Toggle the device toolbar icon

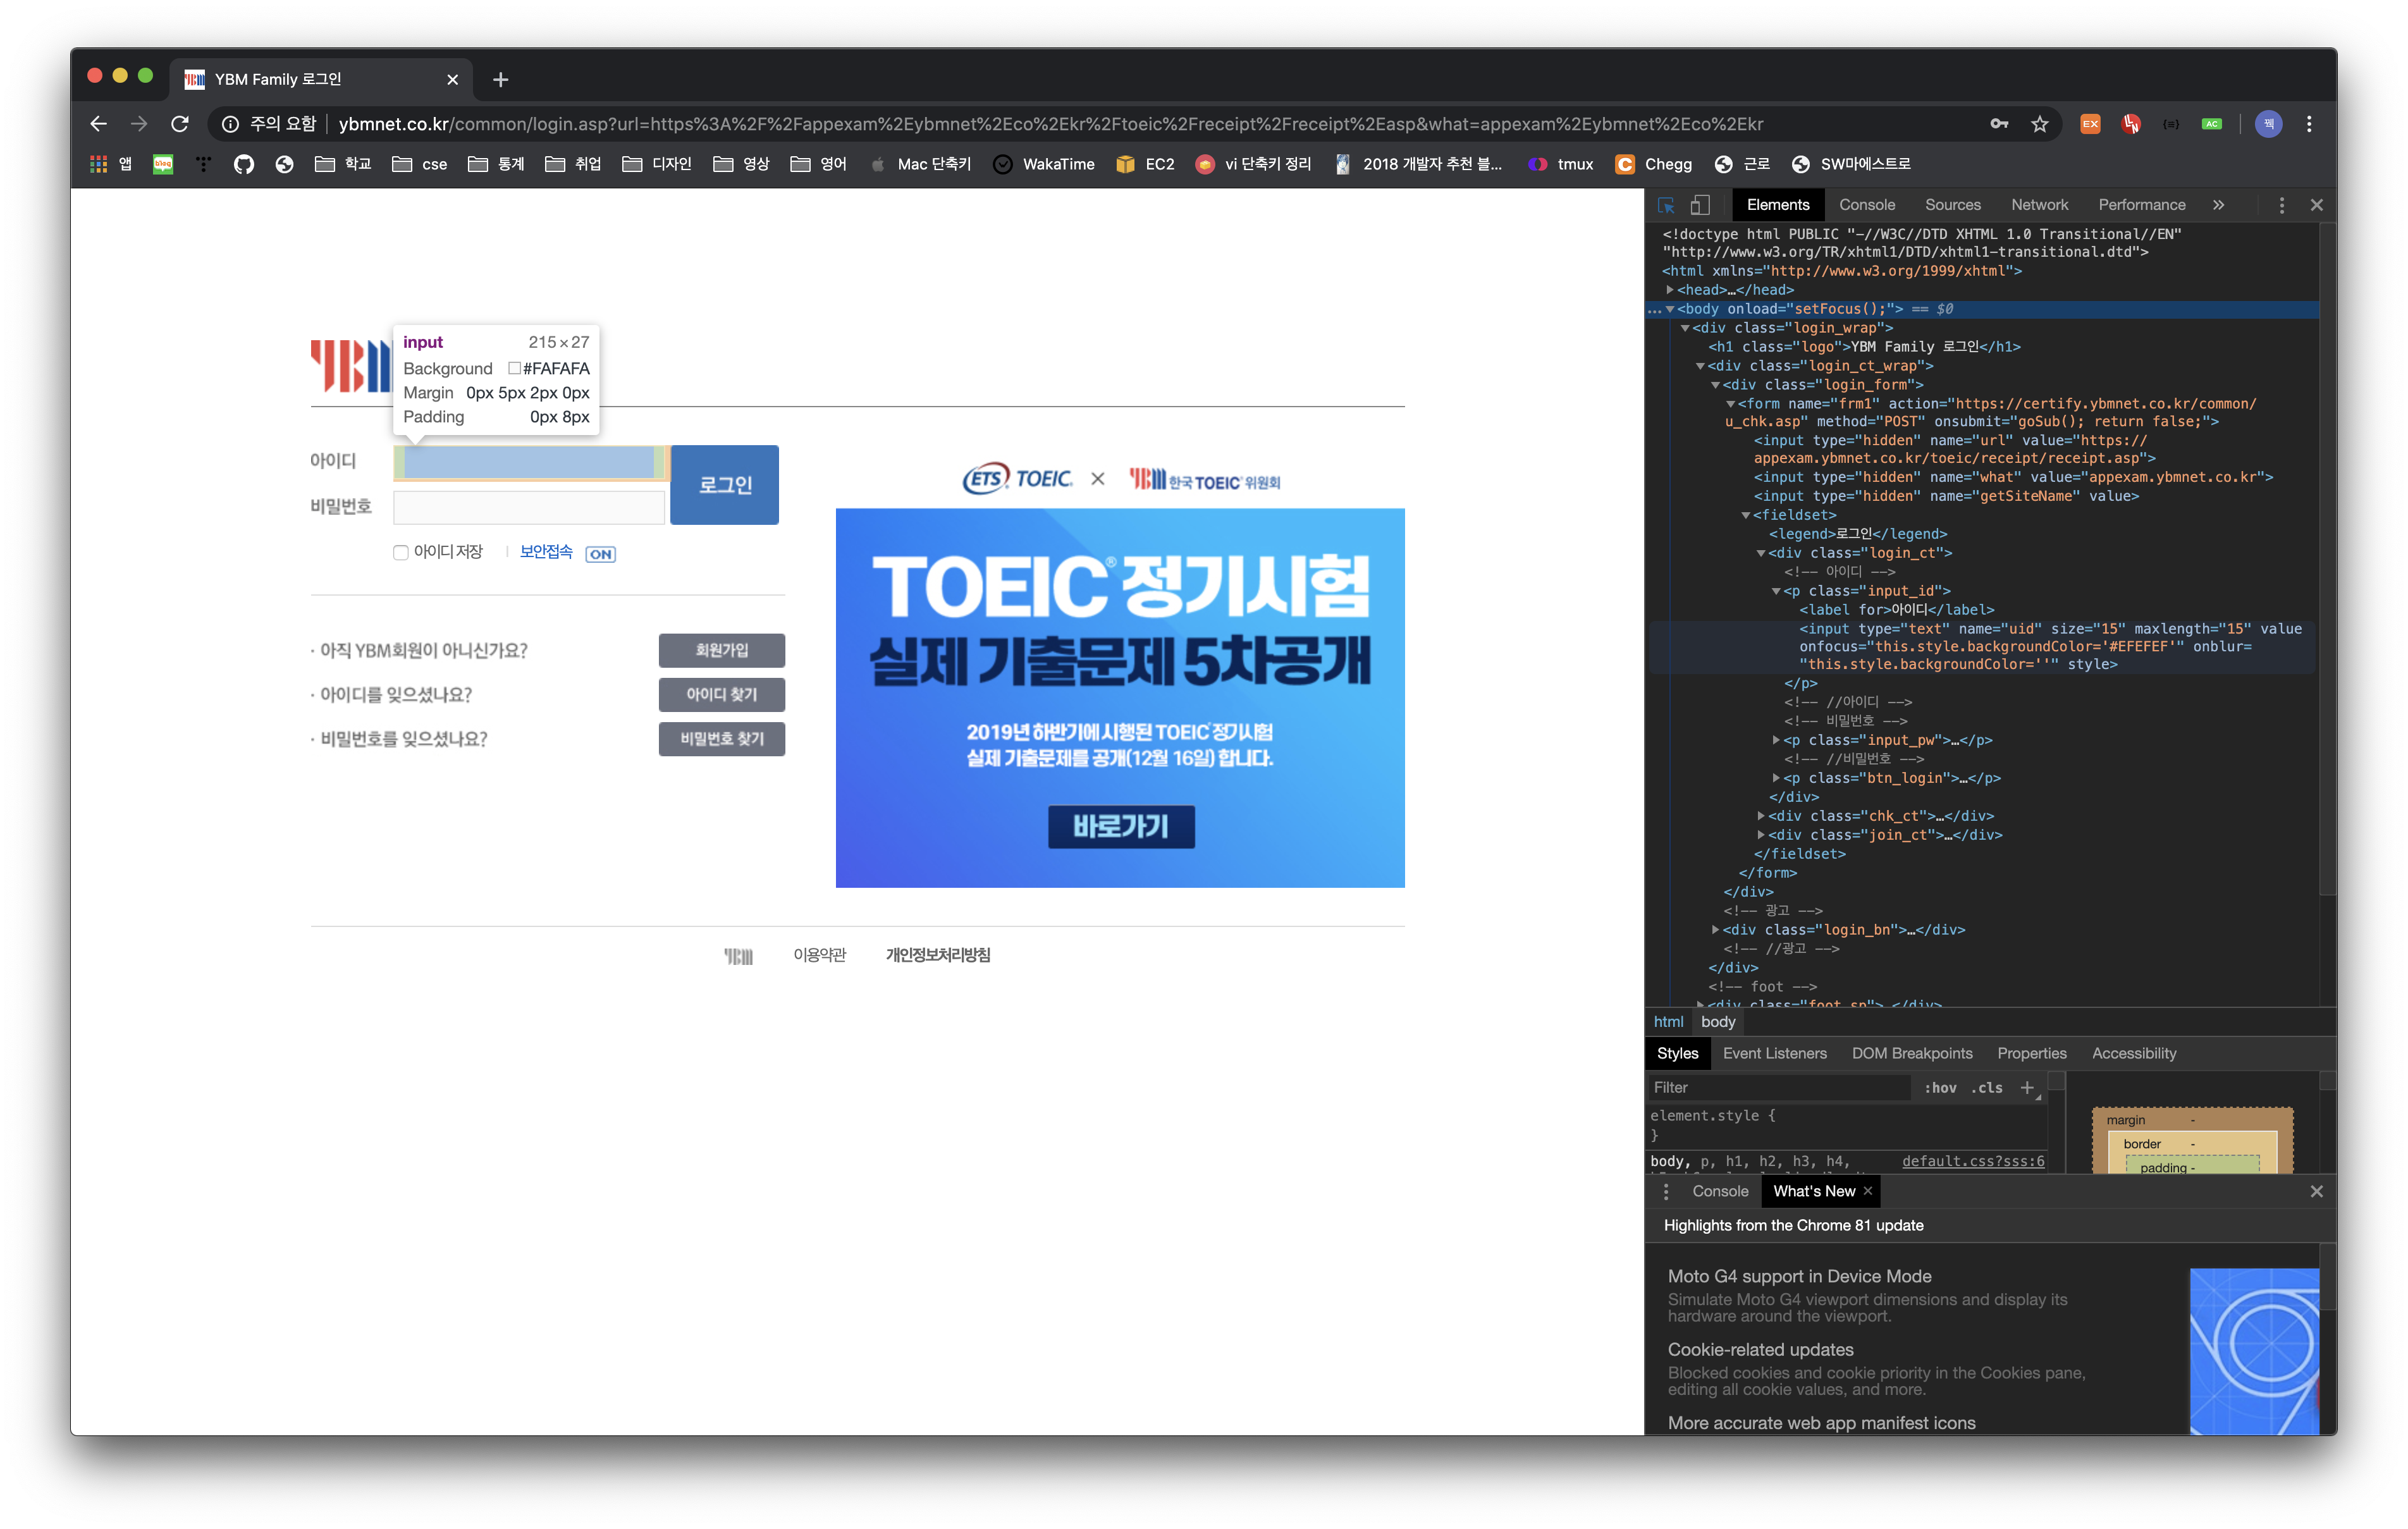1700,205
